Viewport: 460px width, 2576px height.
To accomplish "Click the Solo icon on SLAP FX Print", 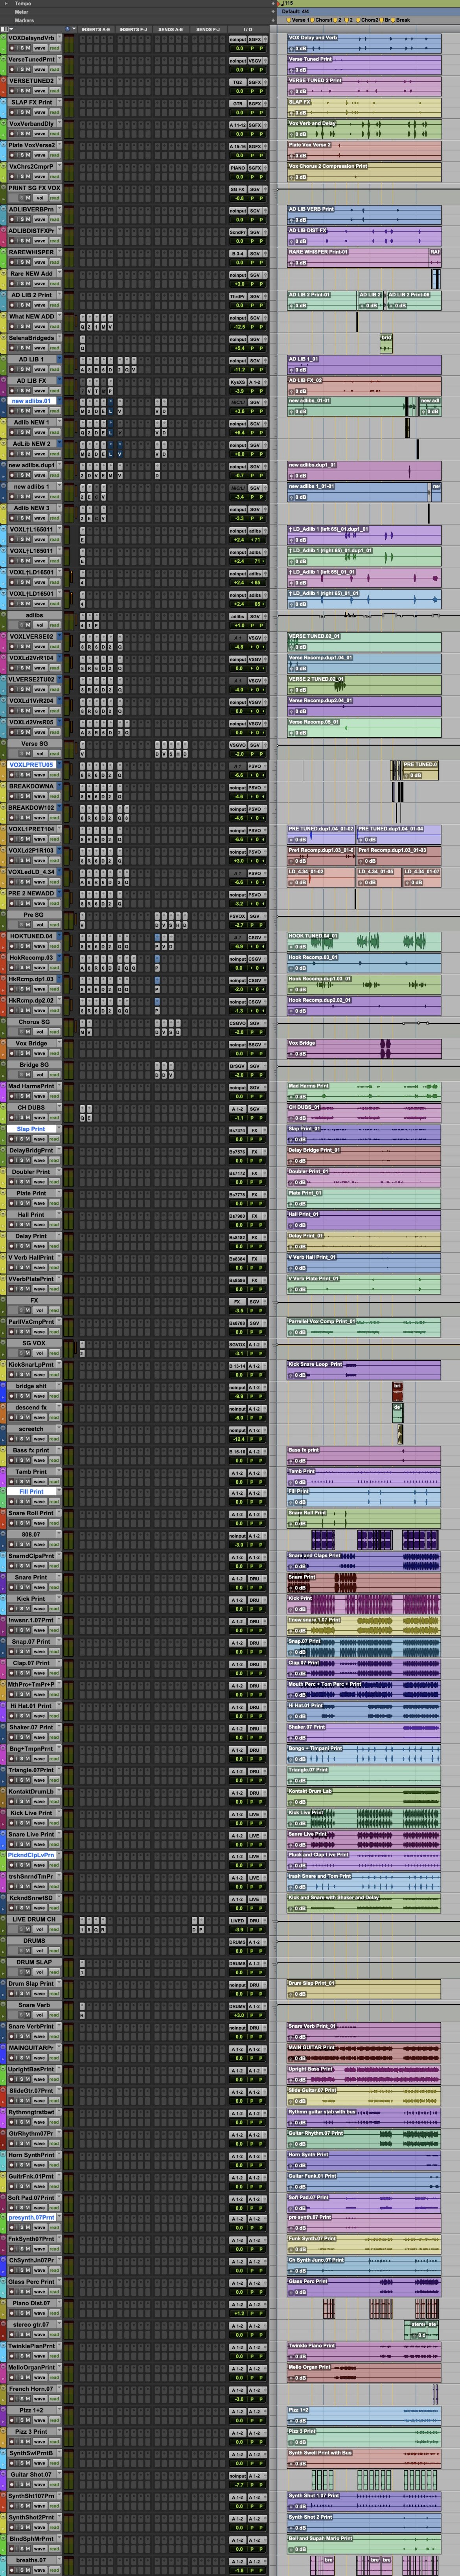I will coord(22,112).
